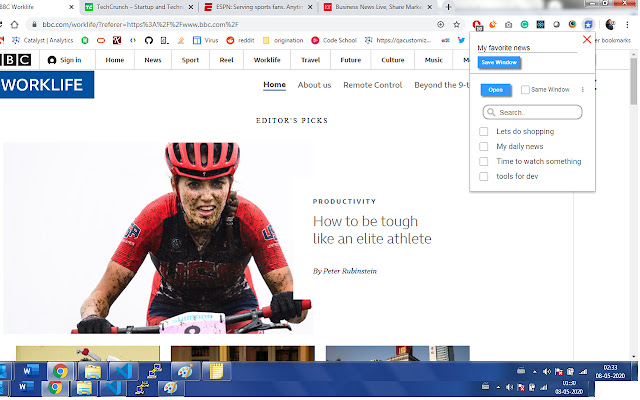Toggle the highlighted blue tab-saver extension icon

588,24
